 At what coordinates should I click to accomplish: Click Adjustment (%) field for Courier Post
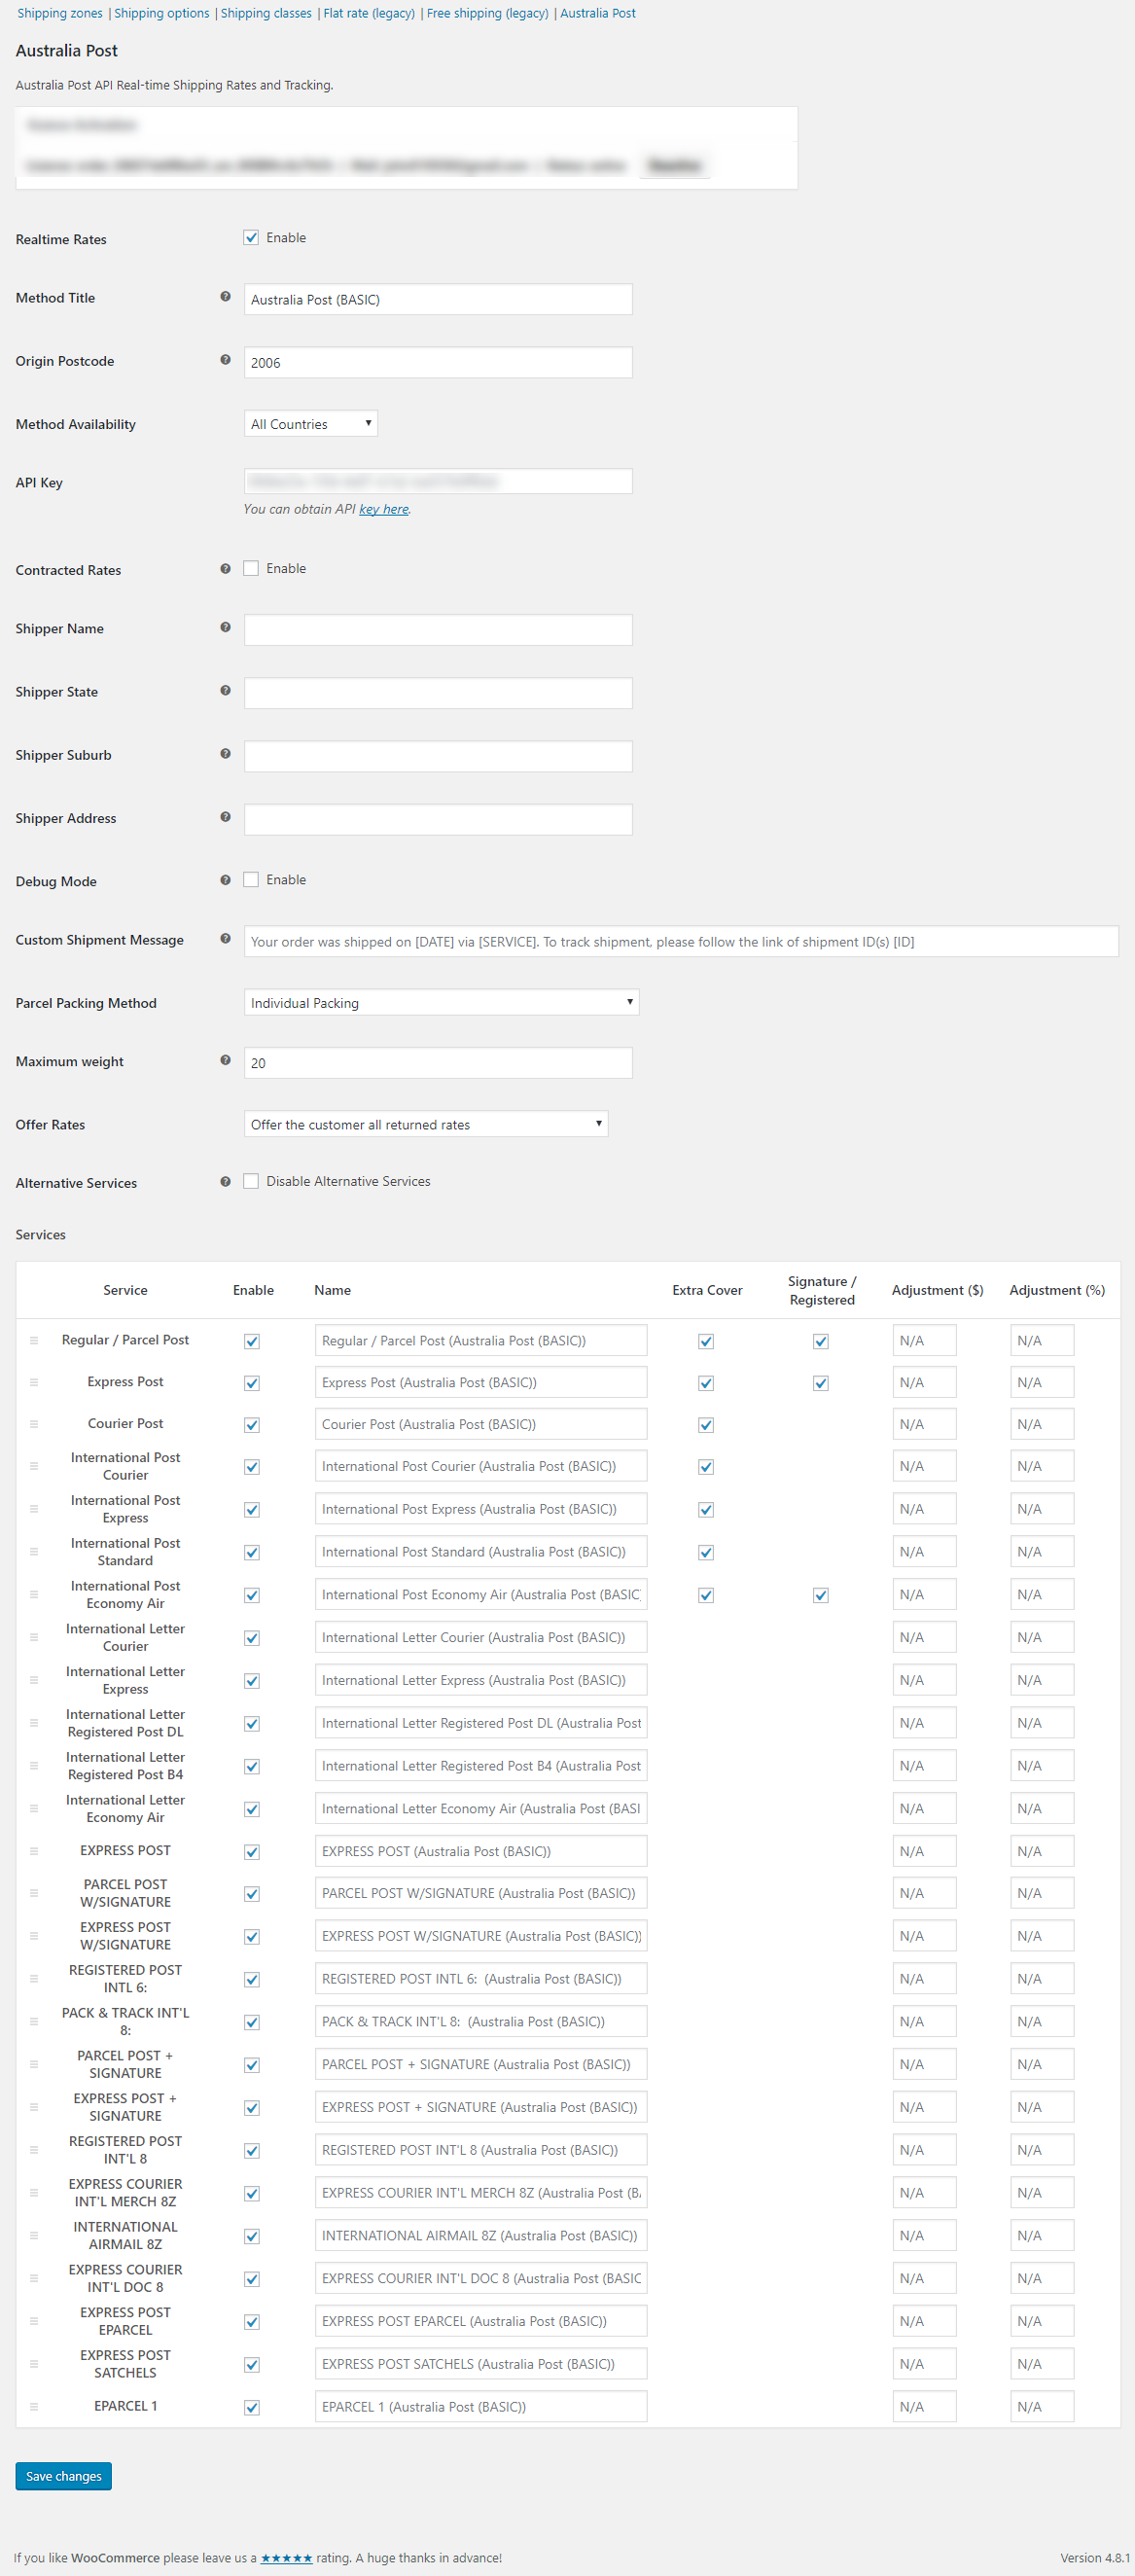tap(1042, 1425)
